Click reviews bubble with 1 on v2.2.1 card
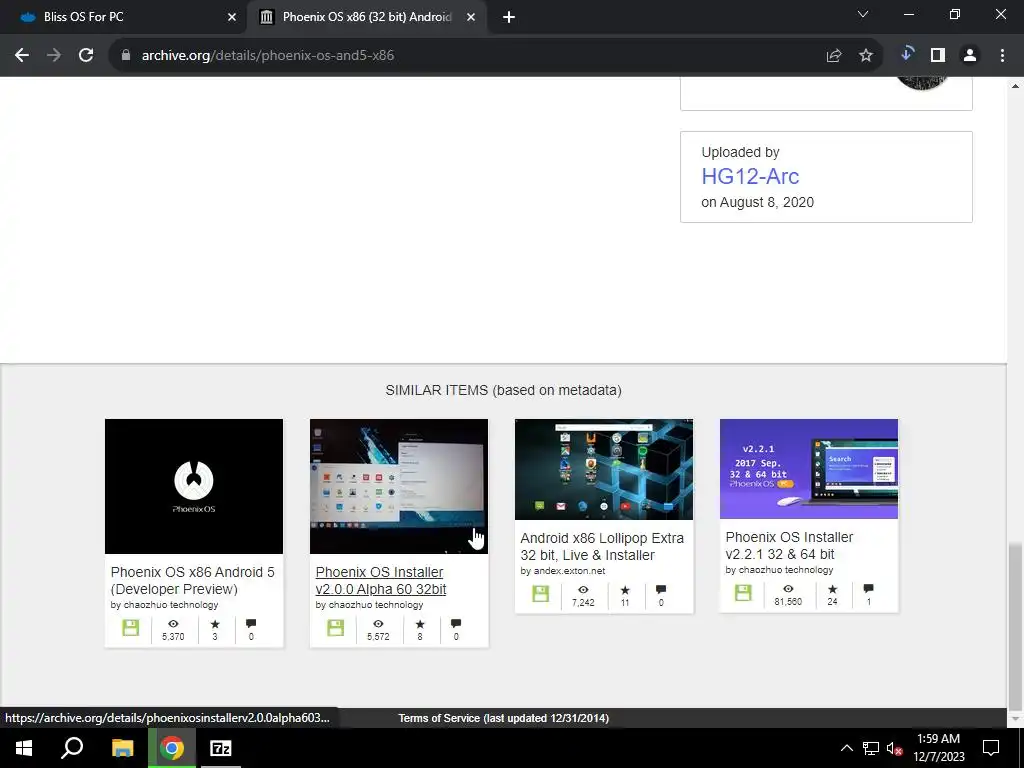The height and width of the screenshot is (768, 1024). point(868,588)
